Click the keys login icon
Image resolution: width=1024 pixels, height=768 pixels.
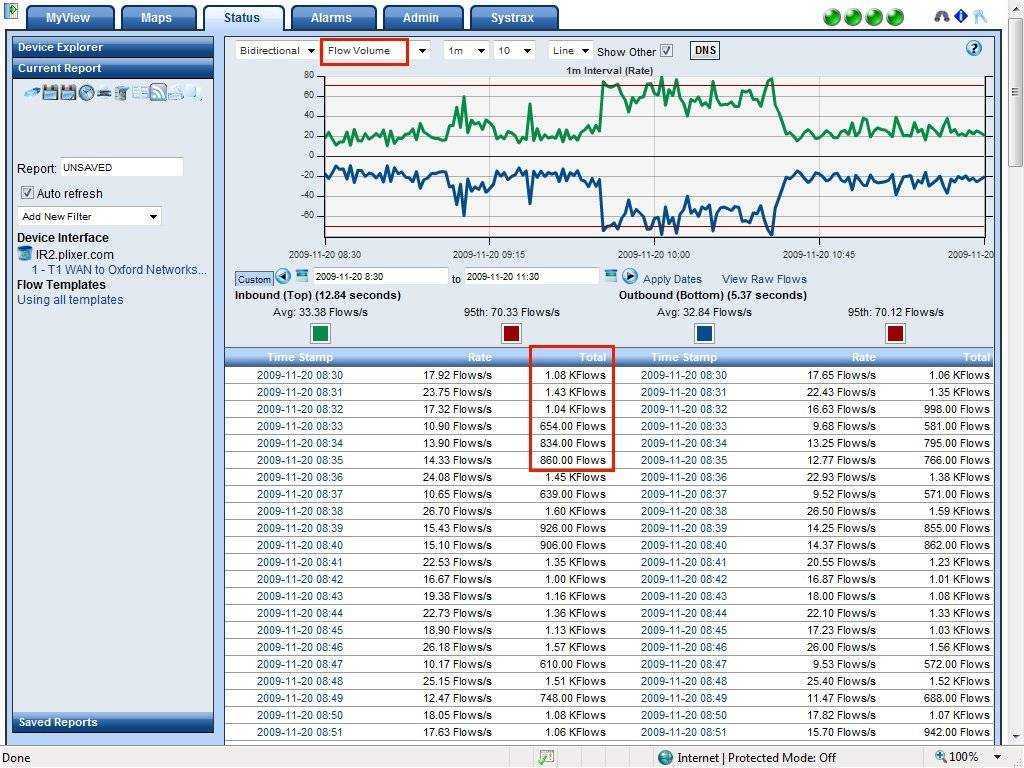pyautogui.click(x=980, y=16)
